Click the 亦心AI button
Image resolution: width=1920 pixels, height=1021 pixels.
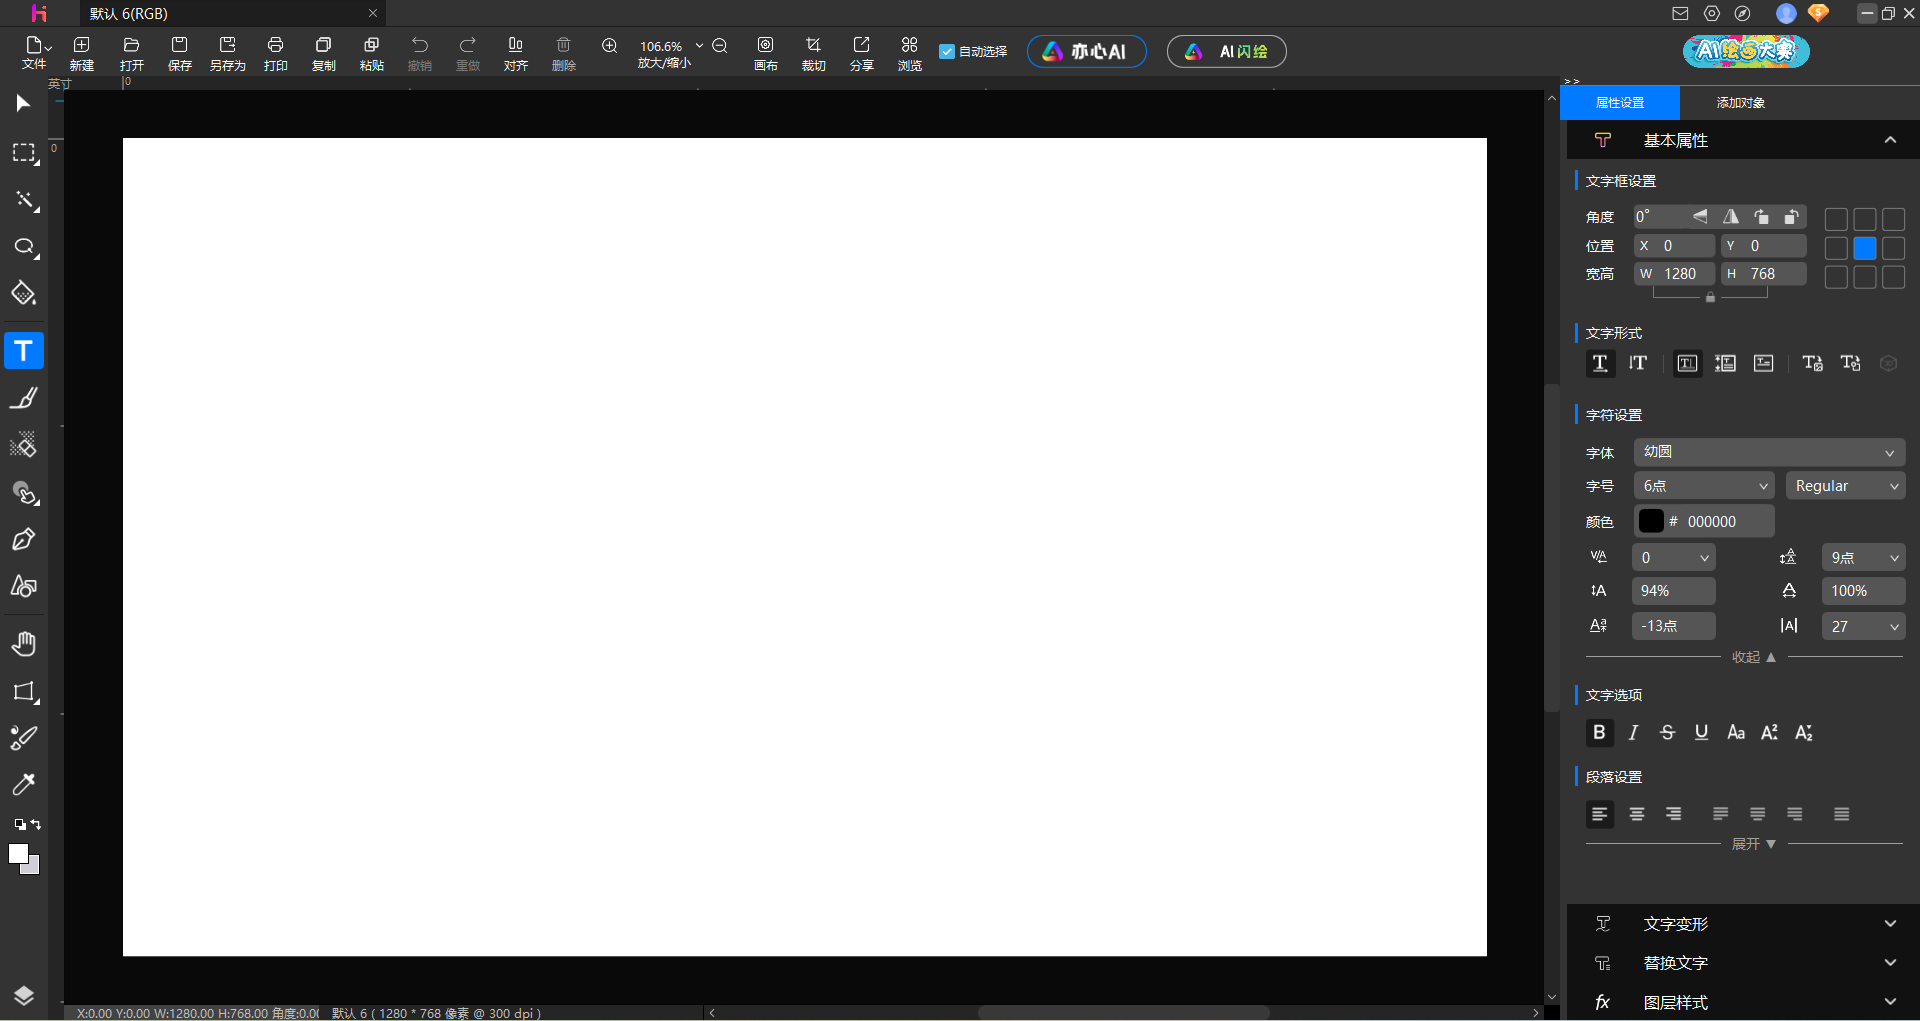[x=1086, y=52]
